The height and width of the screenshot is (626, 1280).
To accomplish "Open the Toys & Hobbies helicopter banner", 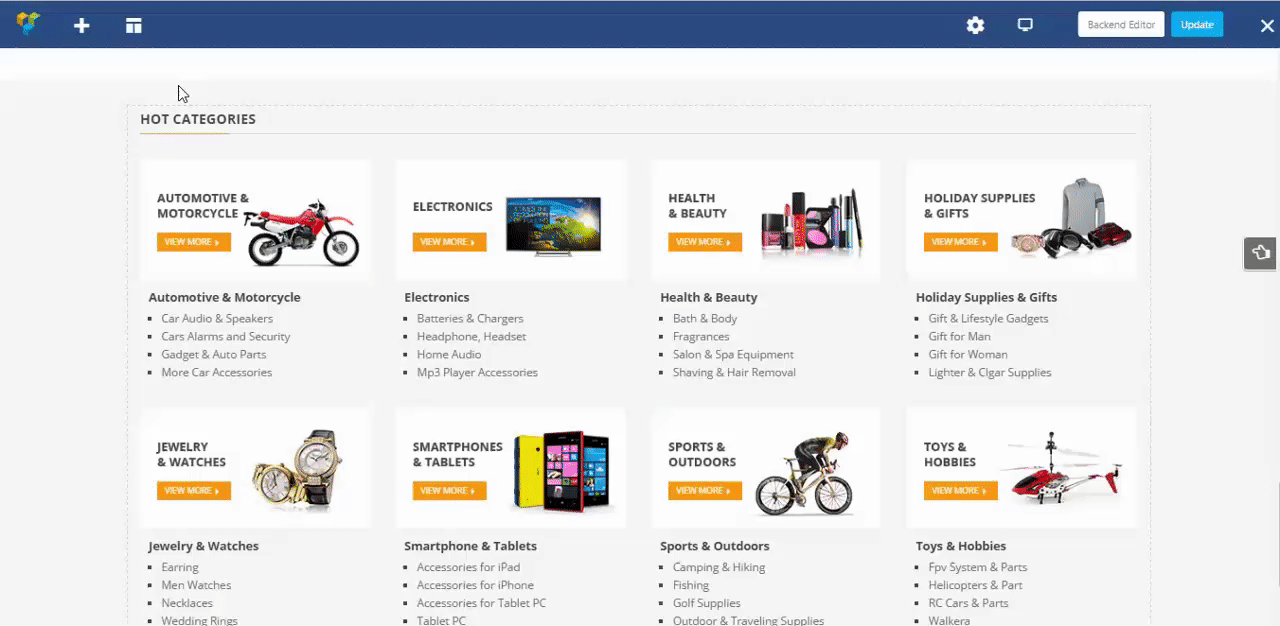I will tap(1021, 468).
